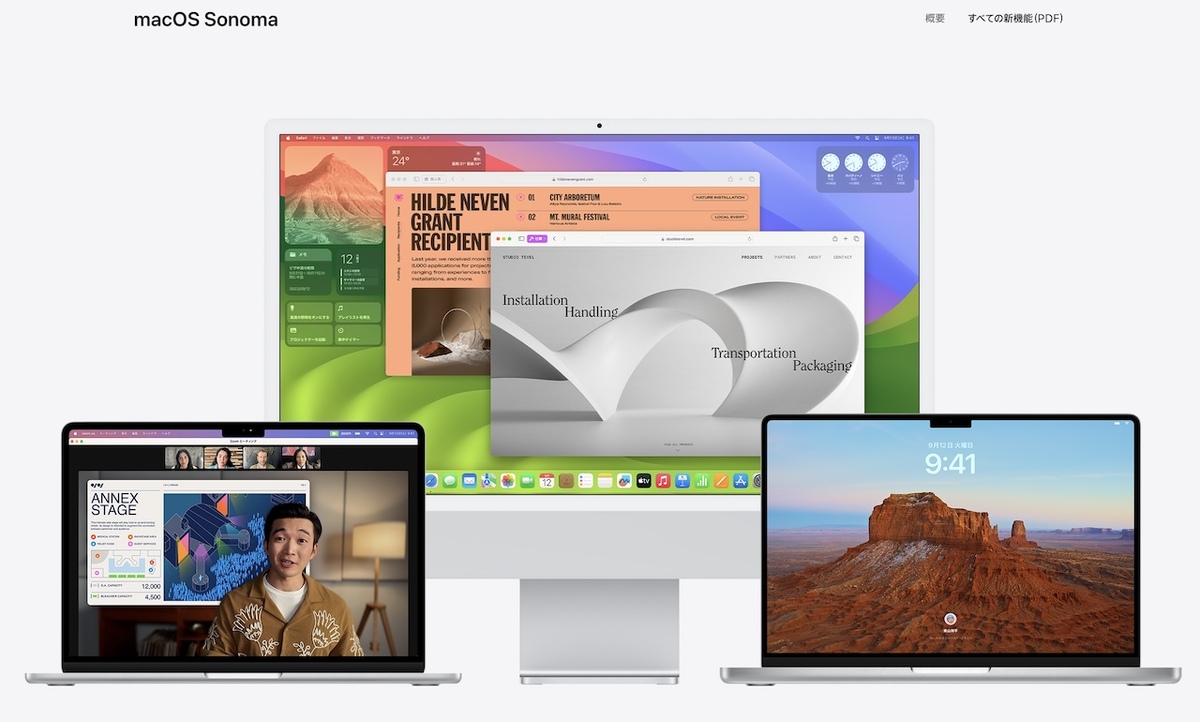Click the ANNEX STAGE slide in the Zoom call

(x=198, y=542)
